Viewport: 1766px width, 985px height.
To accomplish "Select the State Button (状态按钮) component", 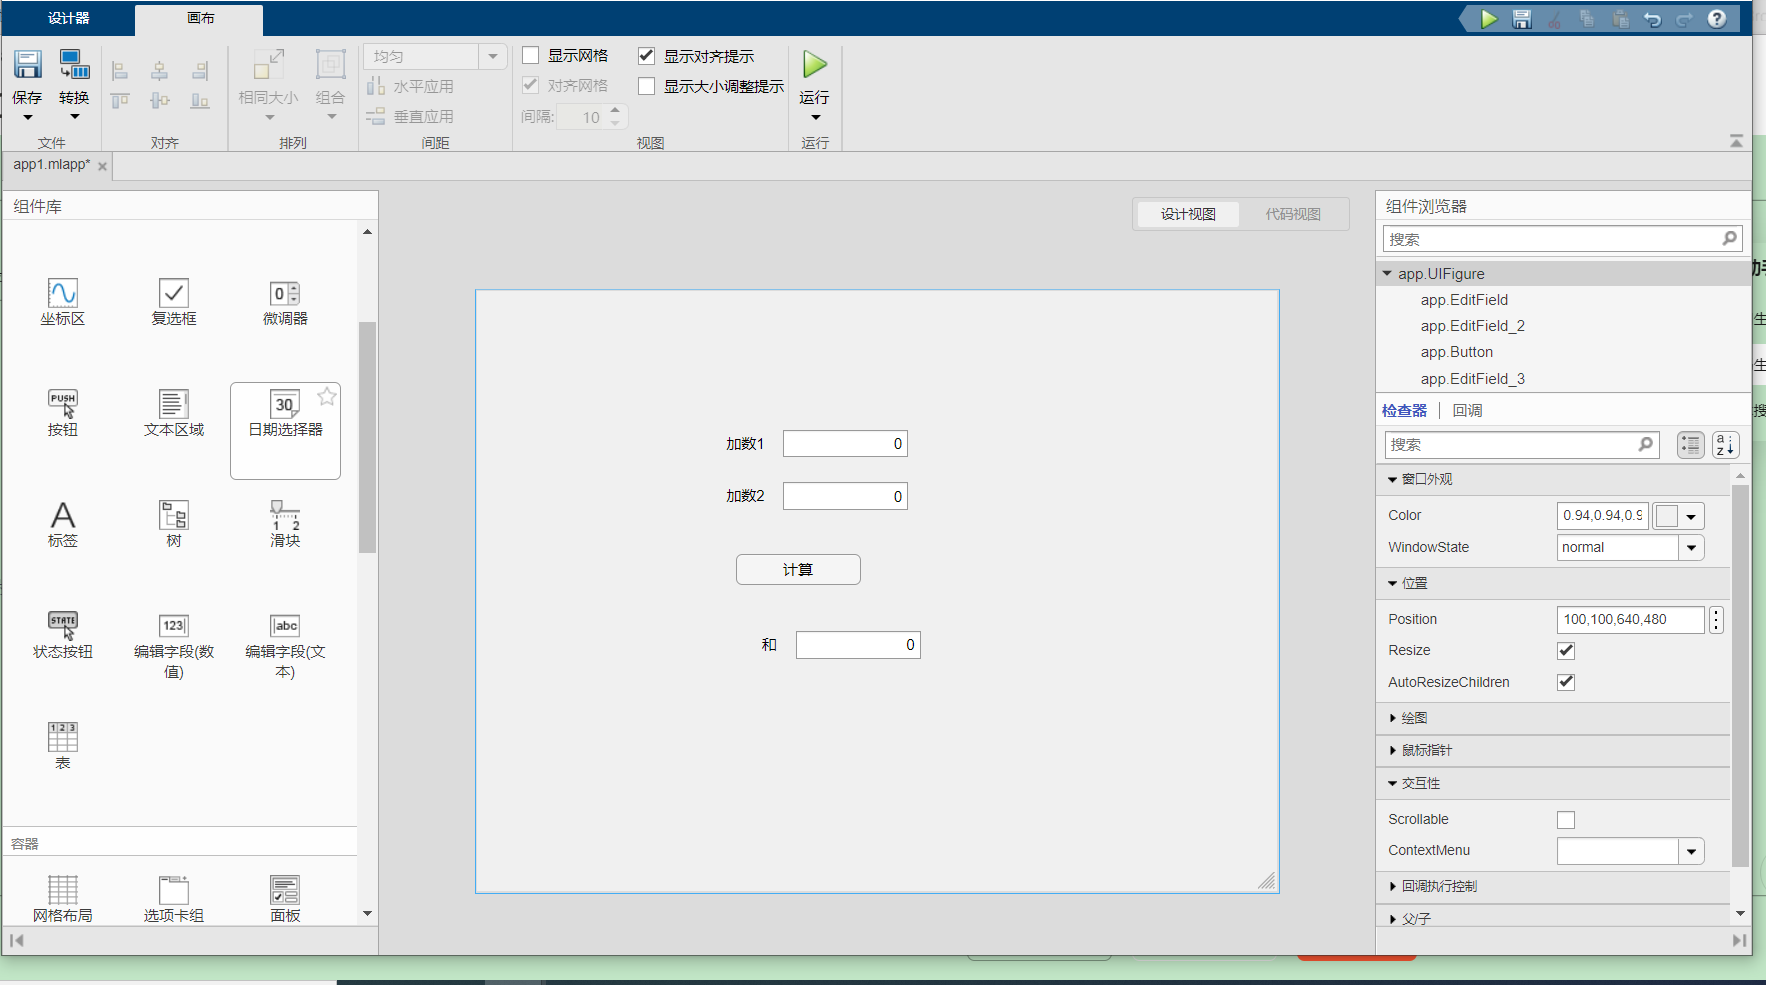I will point(62,636).
